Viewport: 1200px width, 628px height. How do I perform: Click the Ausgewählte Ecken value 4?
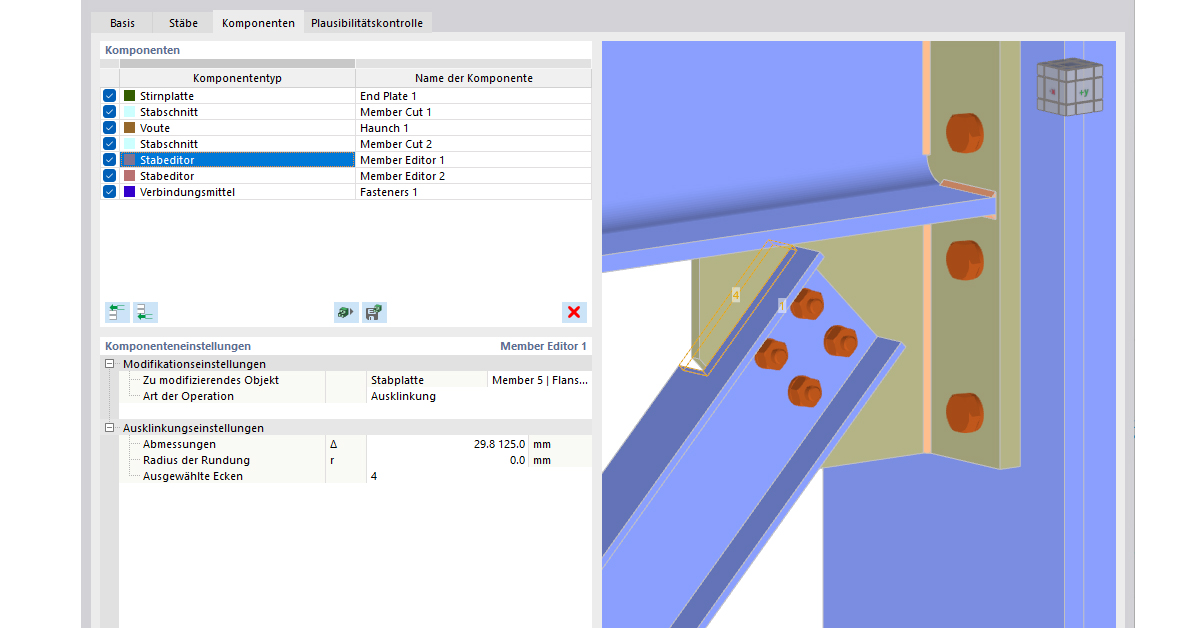click(x=479, y=476)
